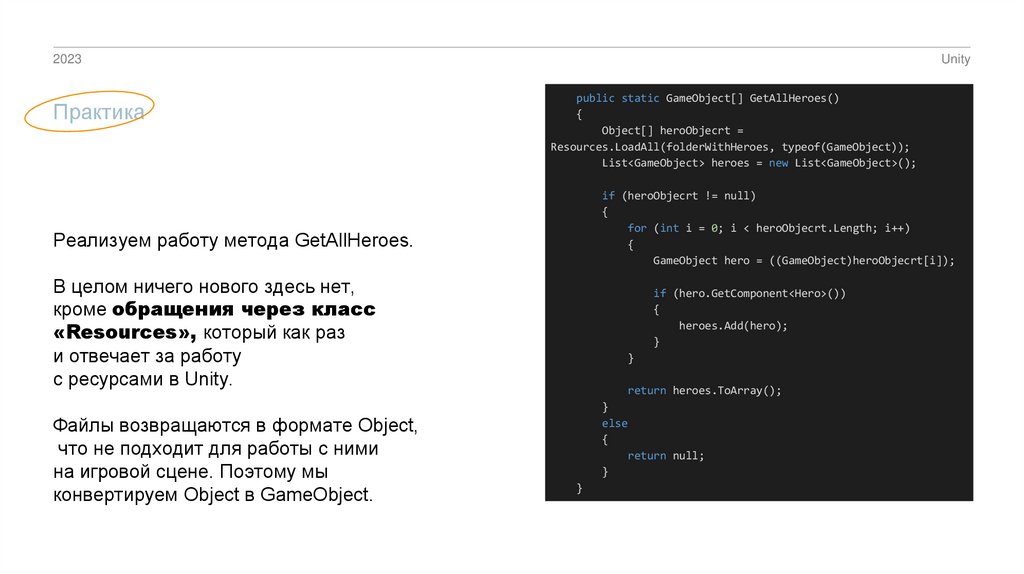The image size is (1024, 574).
Task: Click the for-loop line with "heroObjecrt.Length"
Action: 769,228
